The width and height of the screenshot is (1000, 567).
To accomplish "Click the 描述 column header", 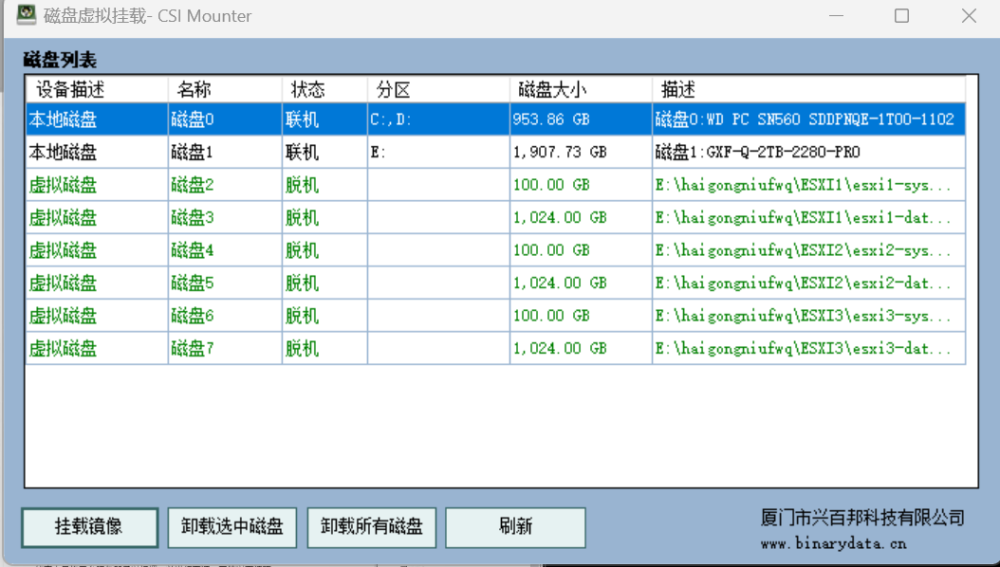I will coord(808,90).
